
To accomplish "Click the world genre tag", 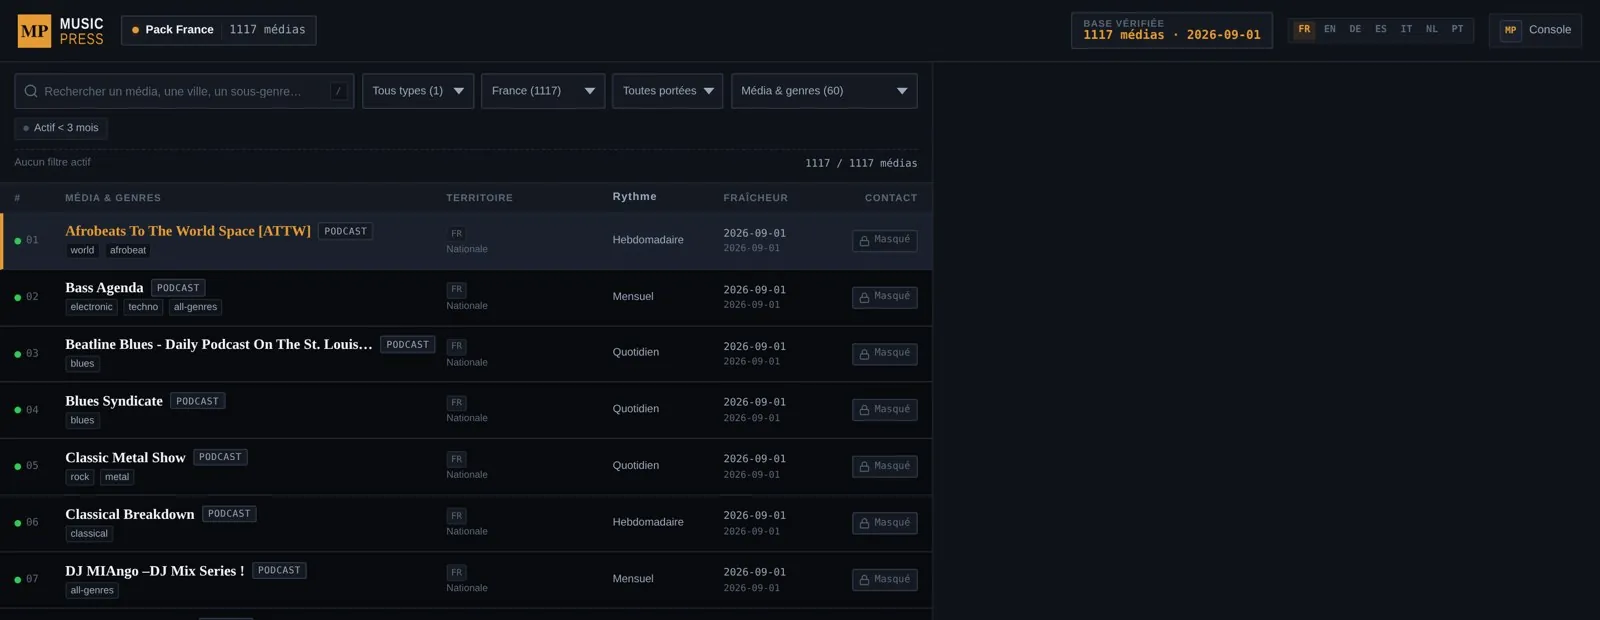I will click(x=82, y=251).
